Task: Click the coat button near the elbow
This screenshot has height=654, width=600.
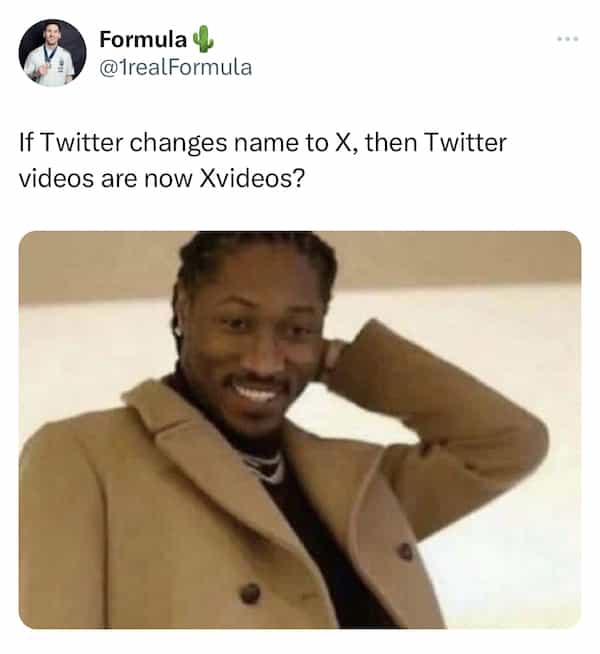Action: coord(405,551)
